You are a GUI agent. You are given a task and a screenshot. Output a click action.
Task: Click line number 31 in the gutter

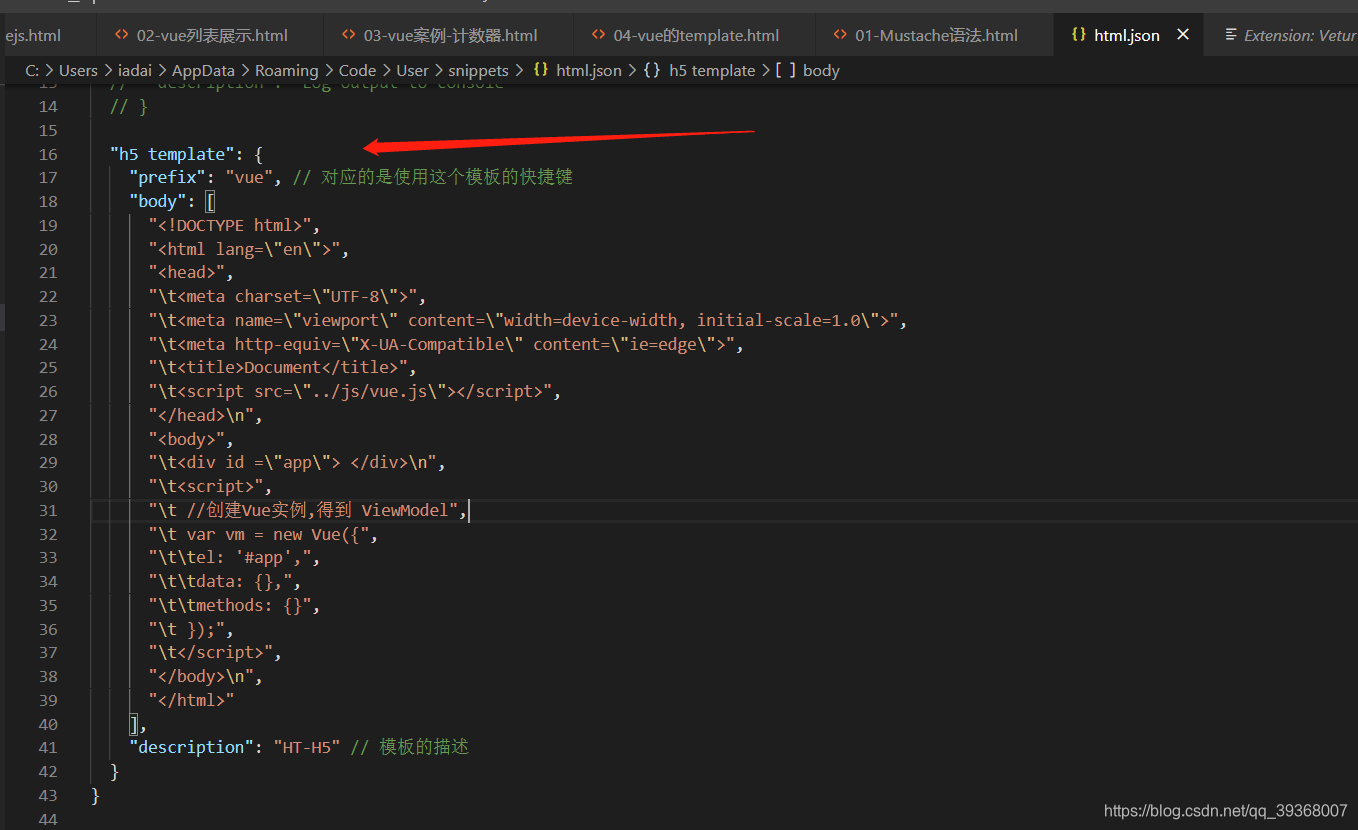coord(48,510)
